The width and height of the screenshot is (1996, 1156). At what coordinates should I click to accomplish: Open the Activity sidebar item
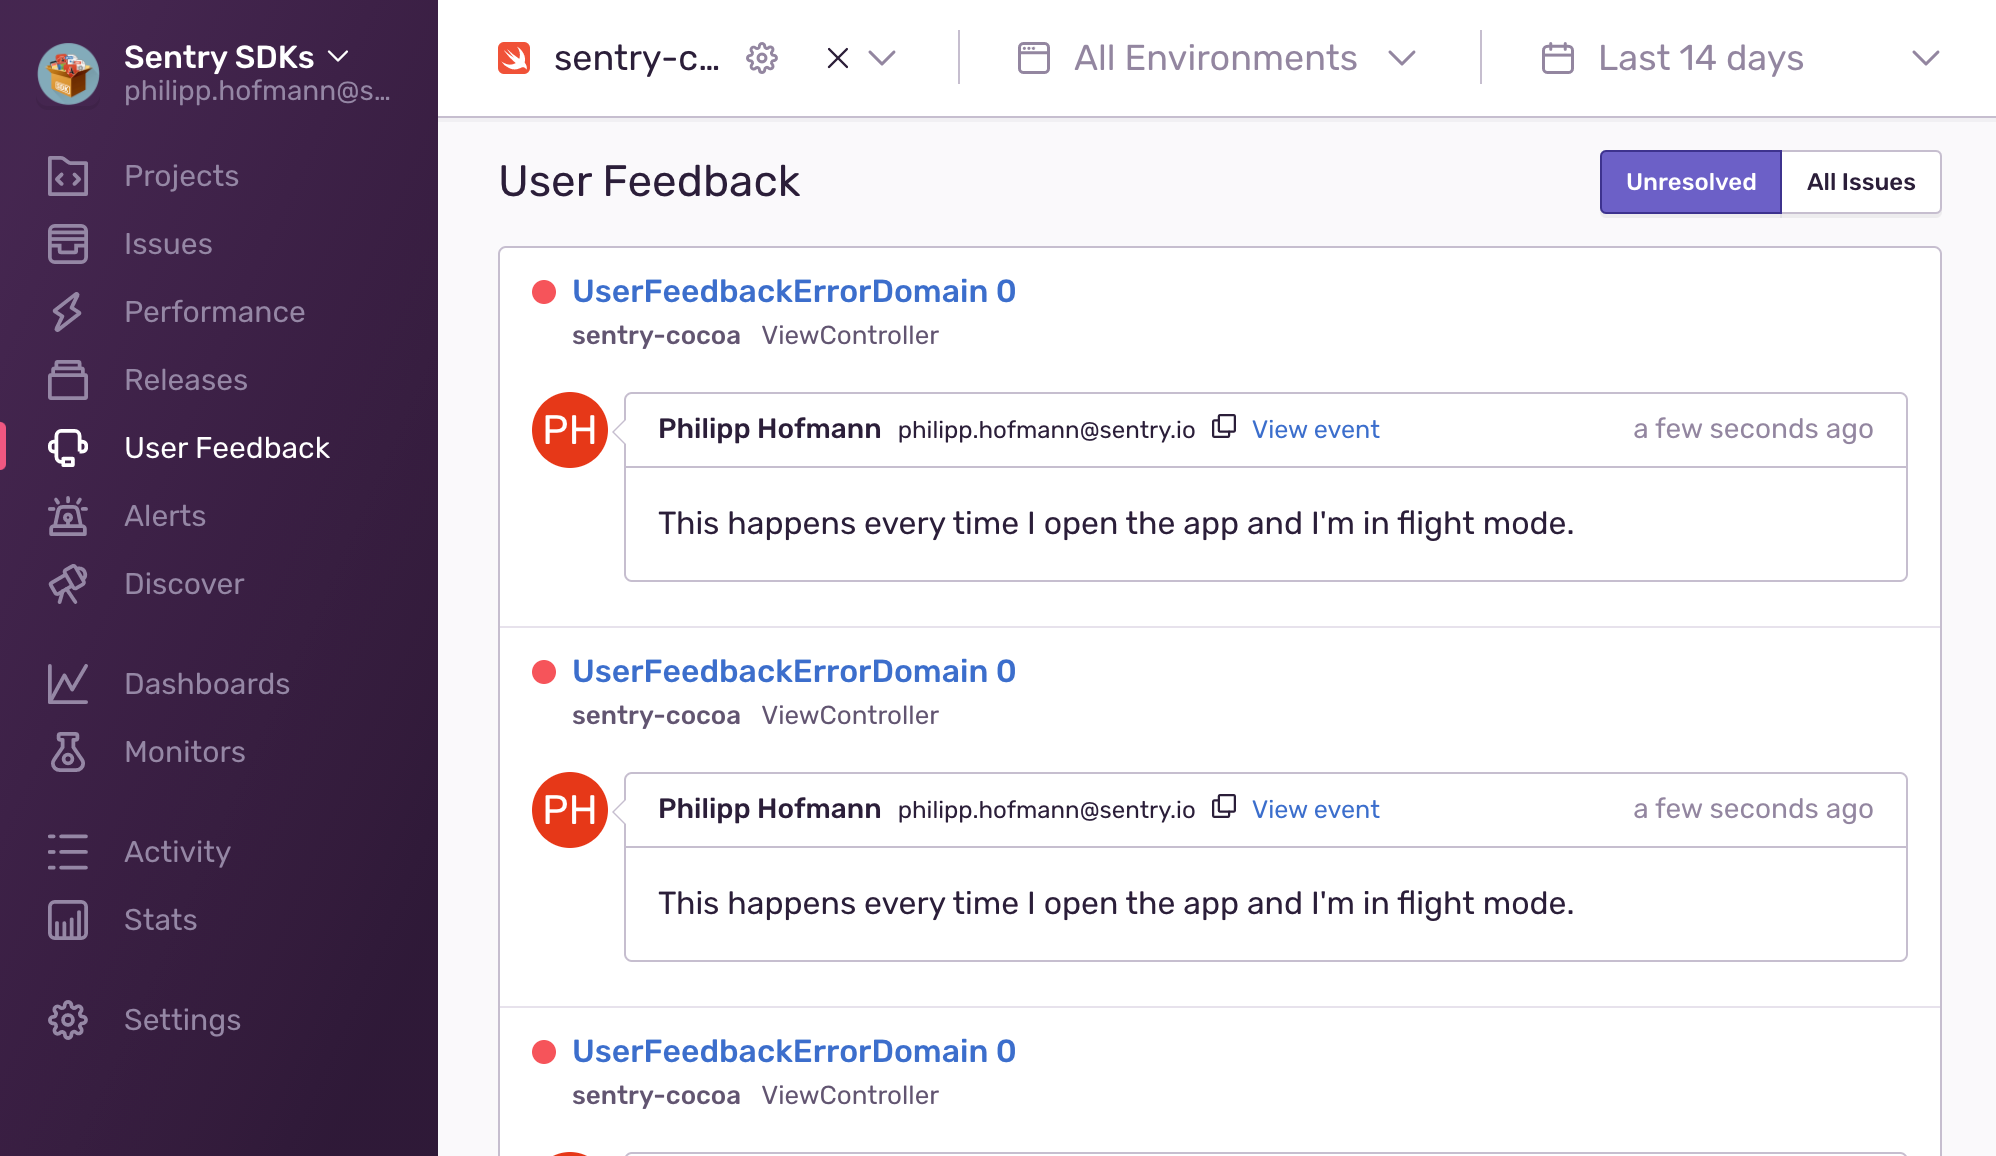tap(177, 852)
